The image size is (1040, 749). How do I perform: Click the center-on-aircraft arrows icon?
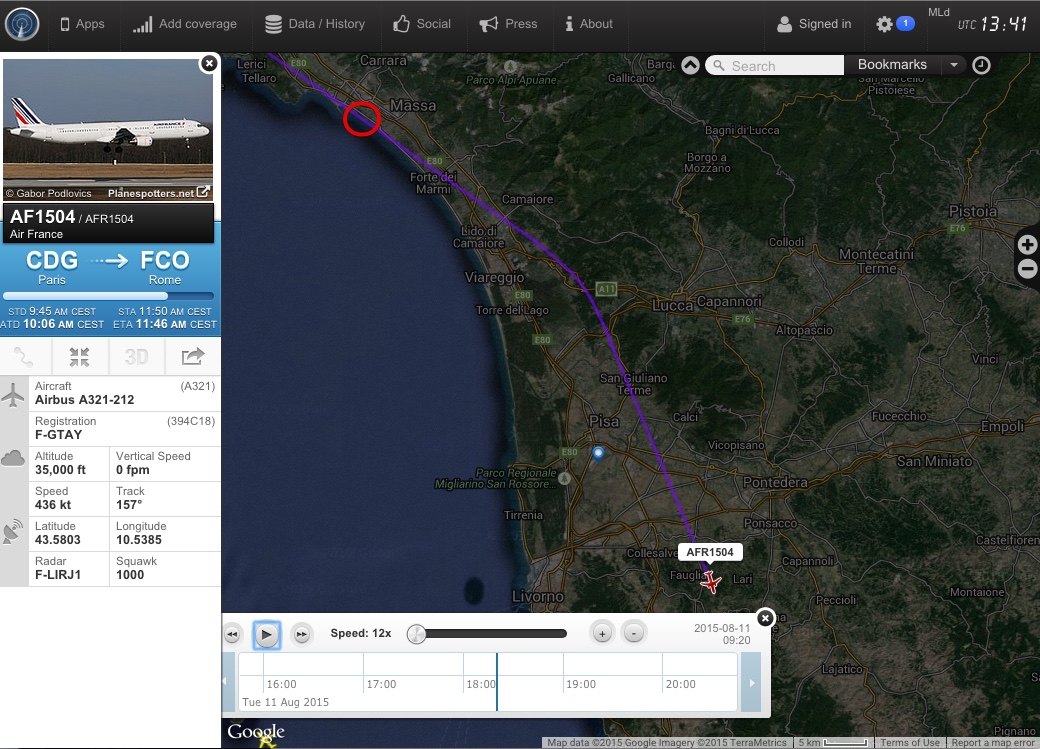pyautogui.click(x=80, y=357)
